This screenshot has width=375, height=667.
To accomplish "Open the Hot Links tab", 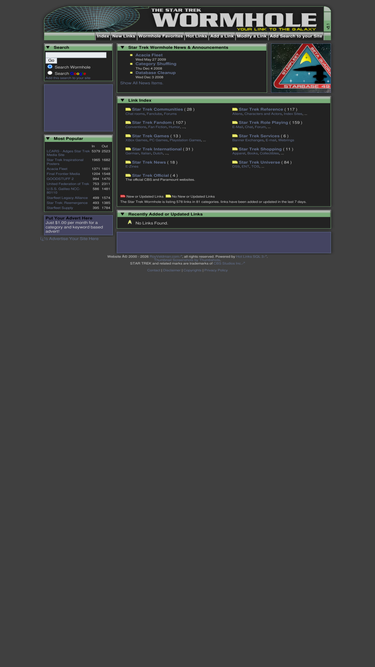I will (196, 37).
